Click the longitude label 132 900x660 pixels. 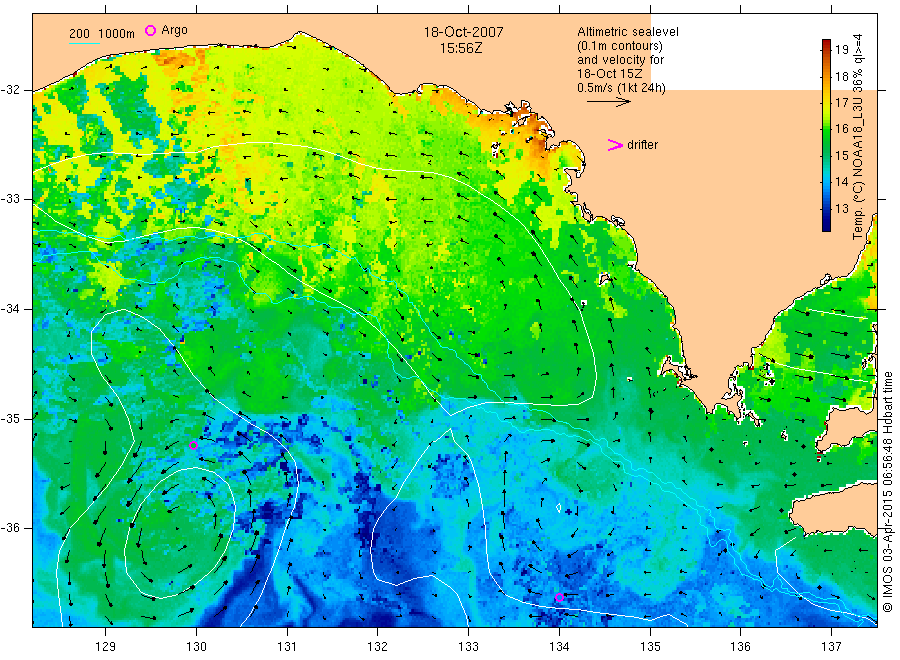click(378, 647)
